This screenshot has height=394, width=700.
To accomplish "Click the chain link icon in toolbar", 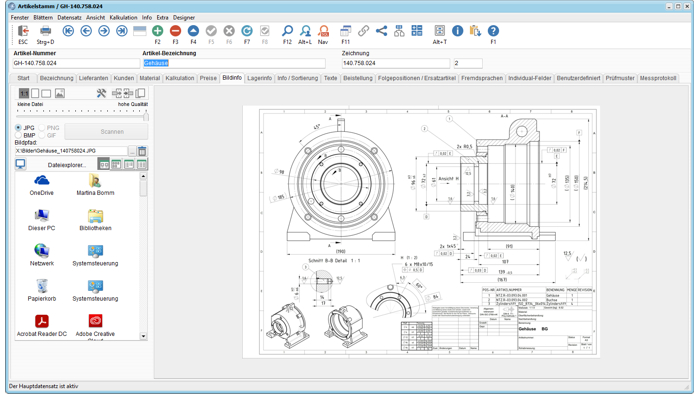I will [363, 31].
